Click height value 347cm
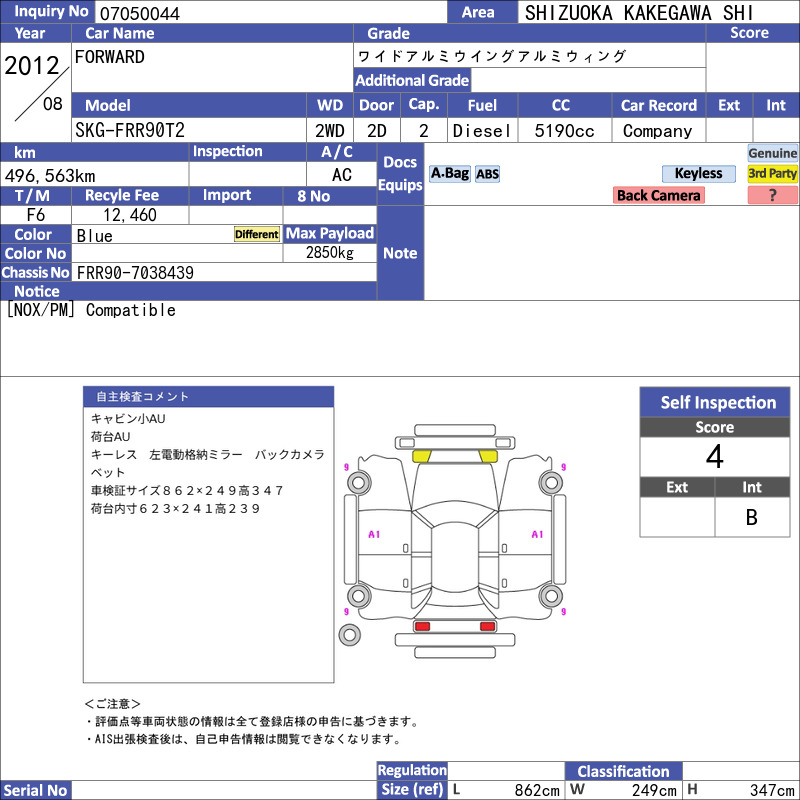The image size is (800, 800). click(x=772, y=790)
